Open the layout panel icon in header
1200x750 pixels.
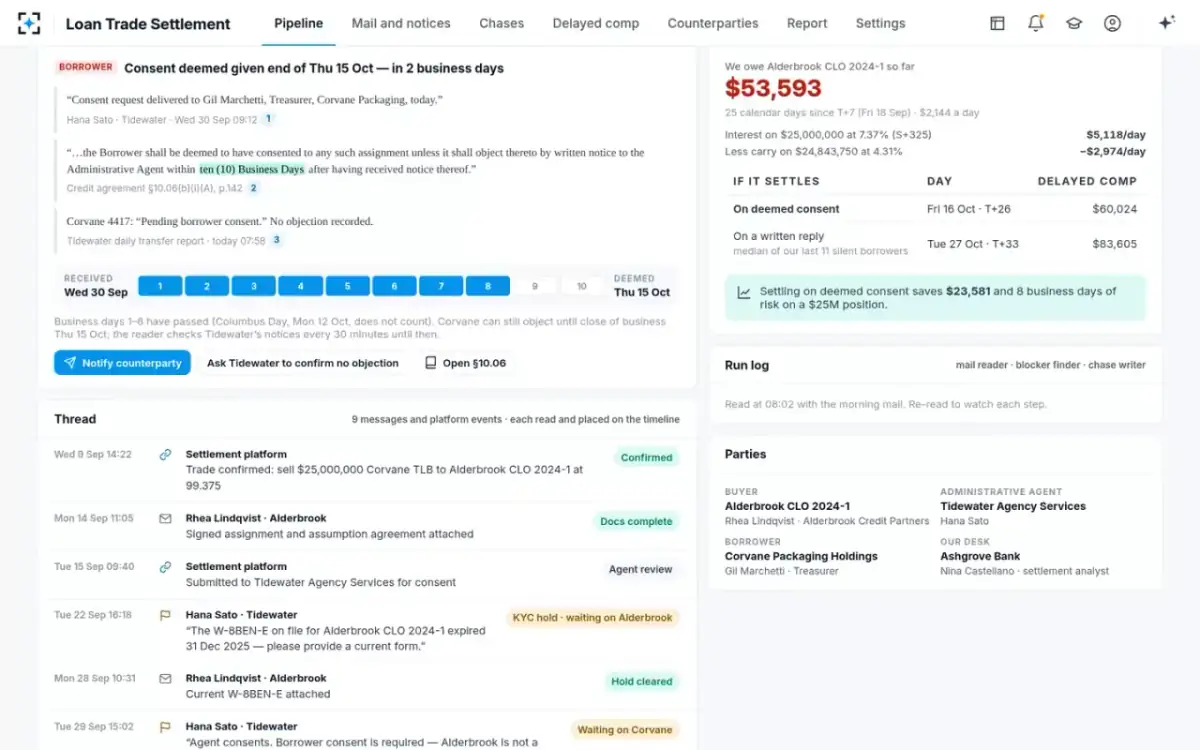[997, 23]
